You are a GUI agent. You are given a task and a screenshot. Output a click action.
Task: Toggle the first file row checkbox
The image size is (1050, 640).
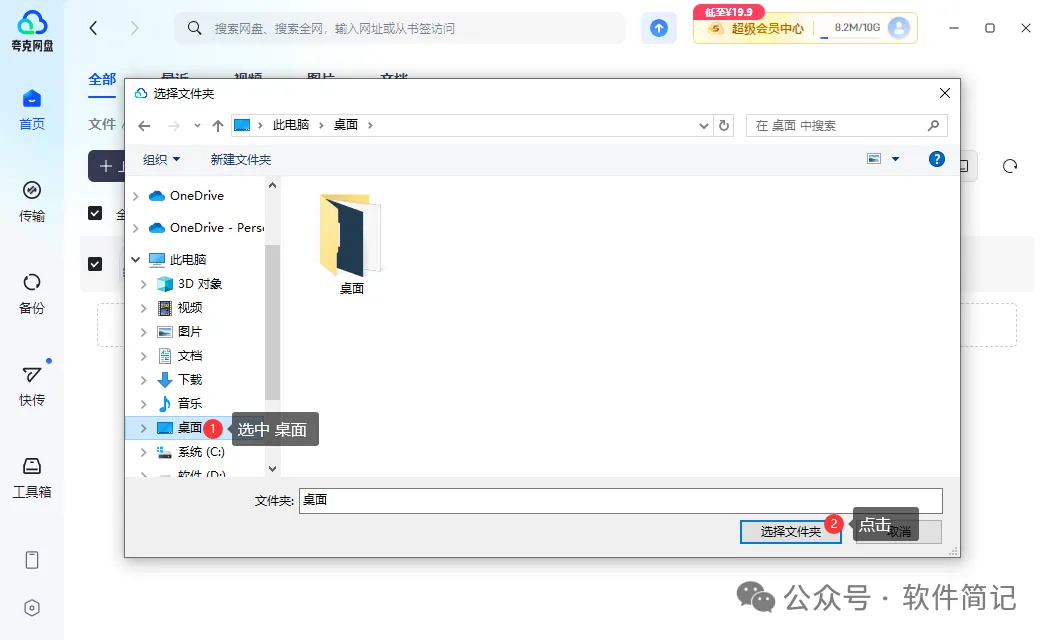point(95,264)
